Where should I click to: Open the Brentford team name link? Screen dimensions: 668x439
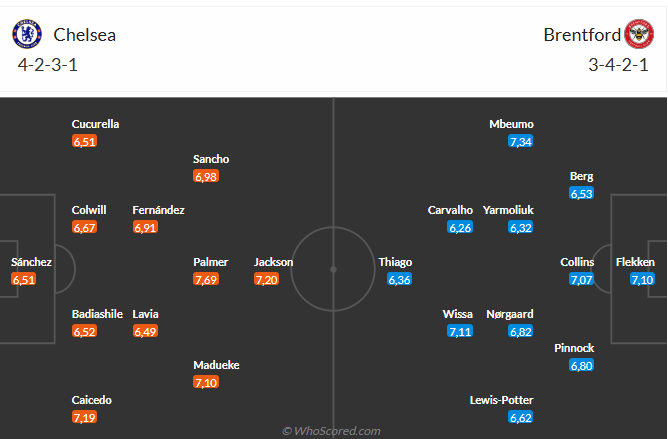pyautogui.click(x=582, y=35)
